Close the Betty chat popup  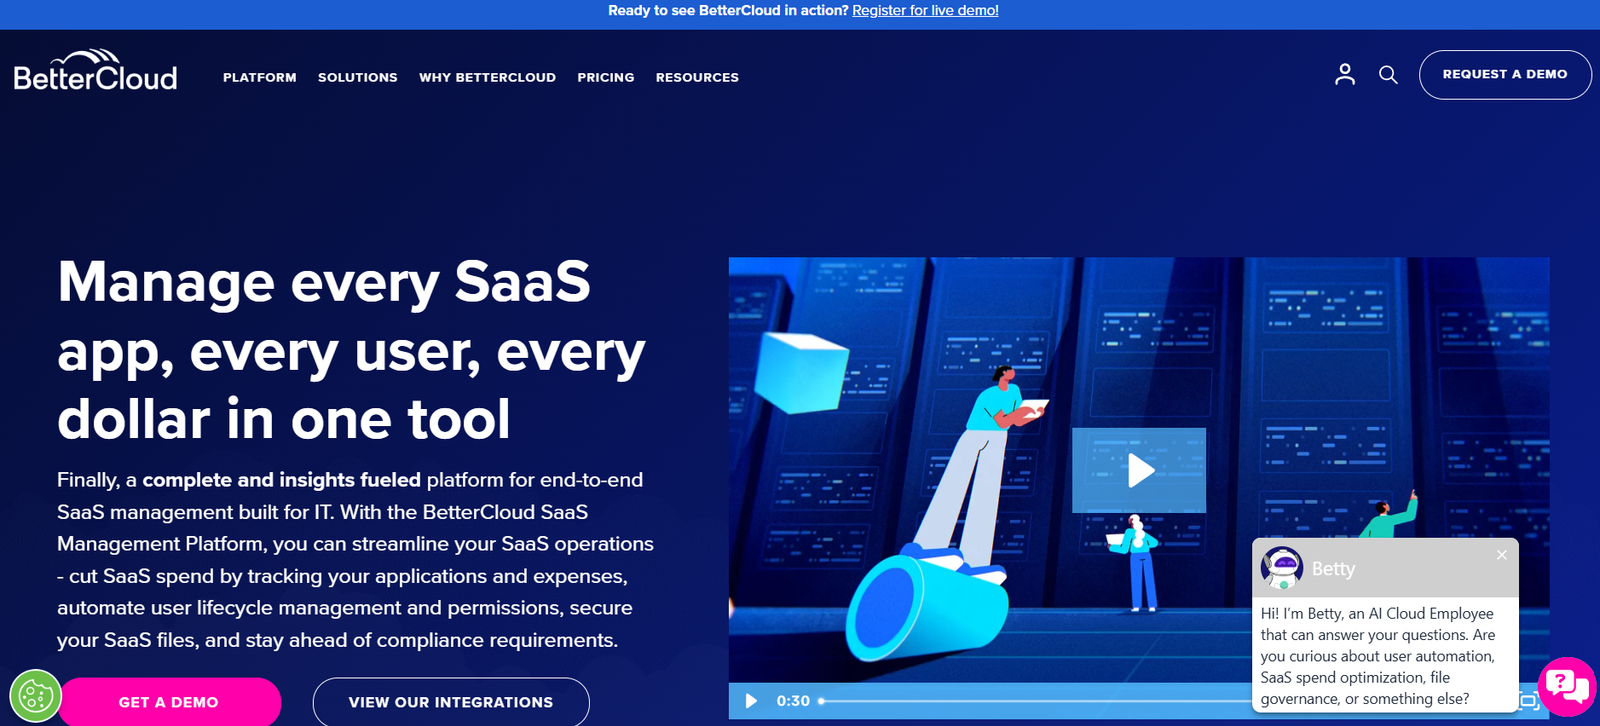pyautogui.click(x=1501, y=555)
